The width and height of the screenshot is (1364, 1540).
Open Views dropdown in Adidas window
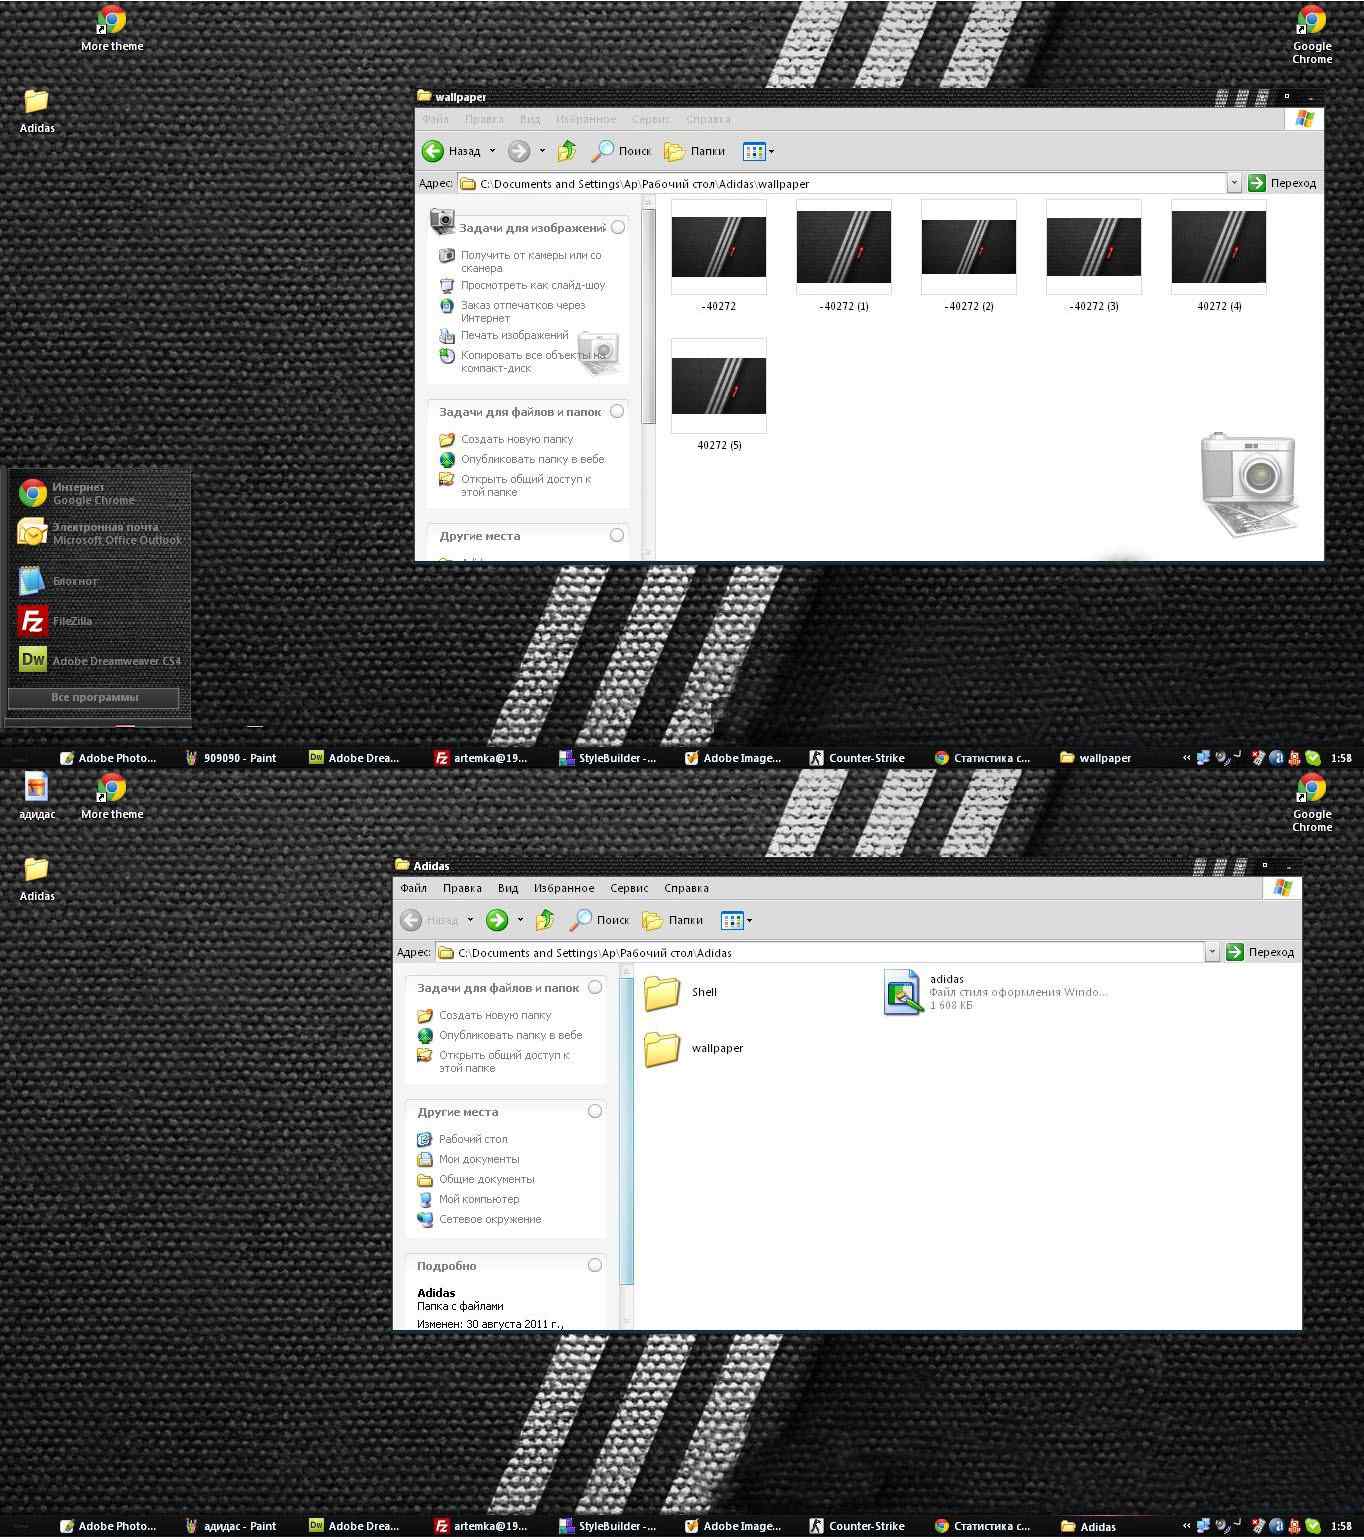pos(736,920)
